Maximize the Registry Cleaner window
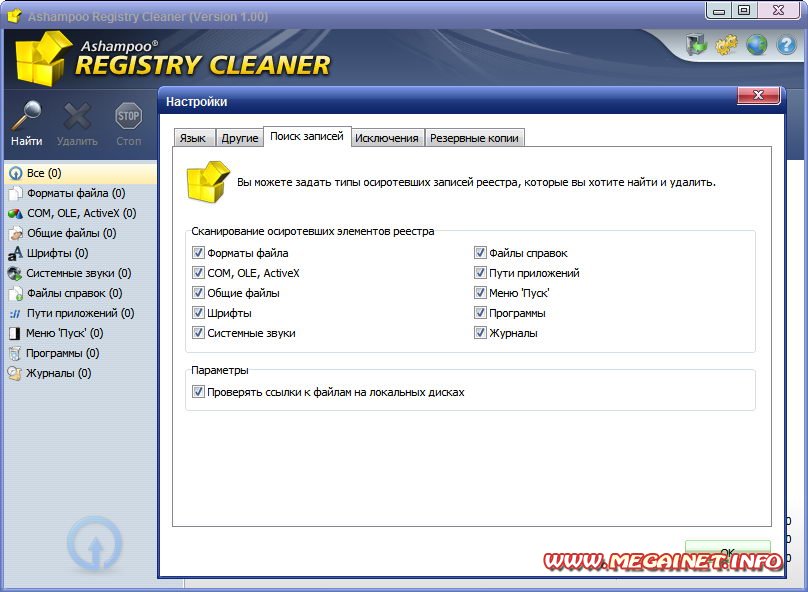The image size is (808, 592). click(x=744, y=10)
